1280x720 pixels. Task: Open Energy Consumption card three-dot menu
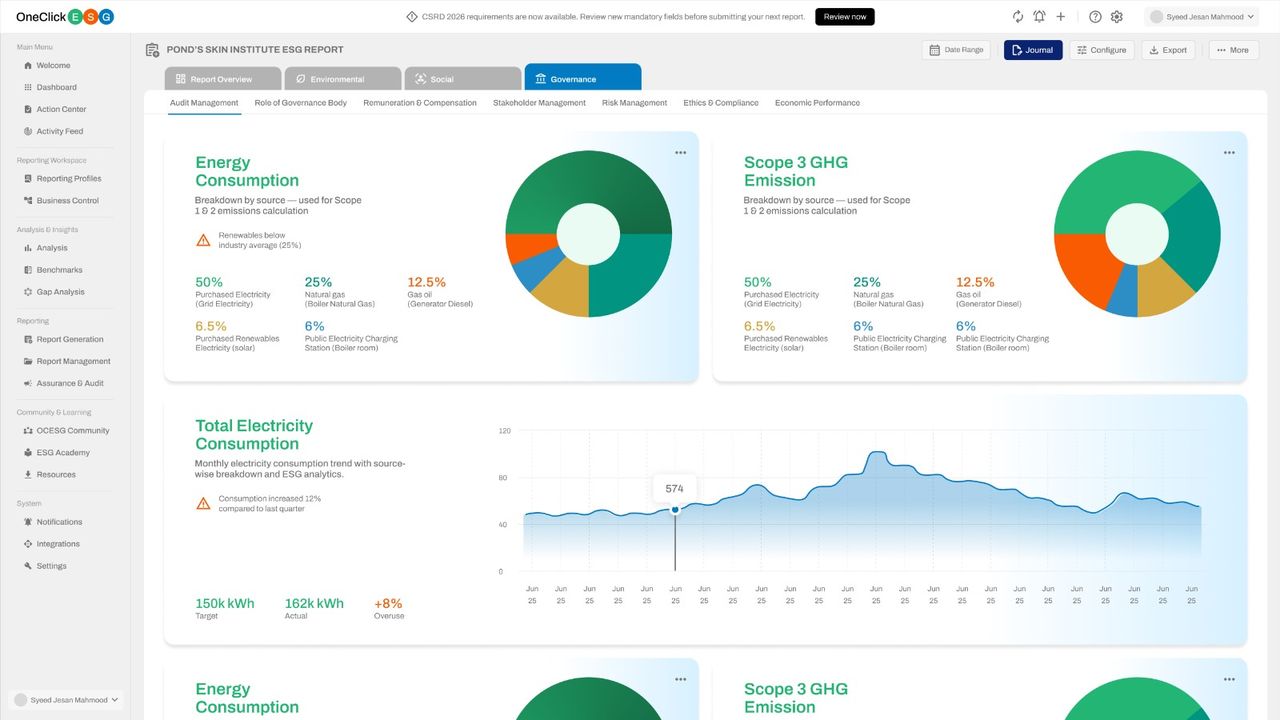(680, 153)
